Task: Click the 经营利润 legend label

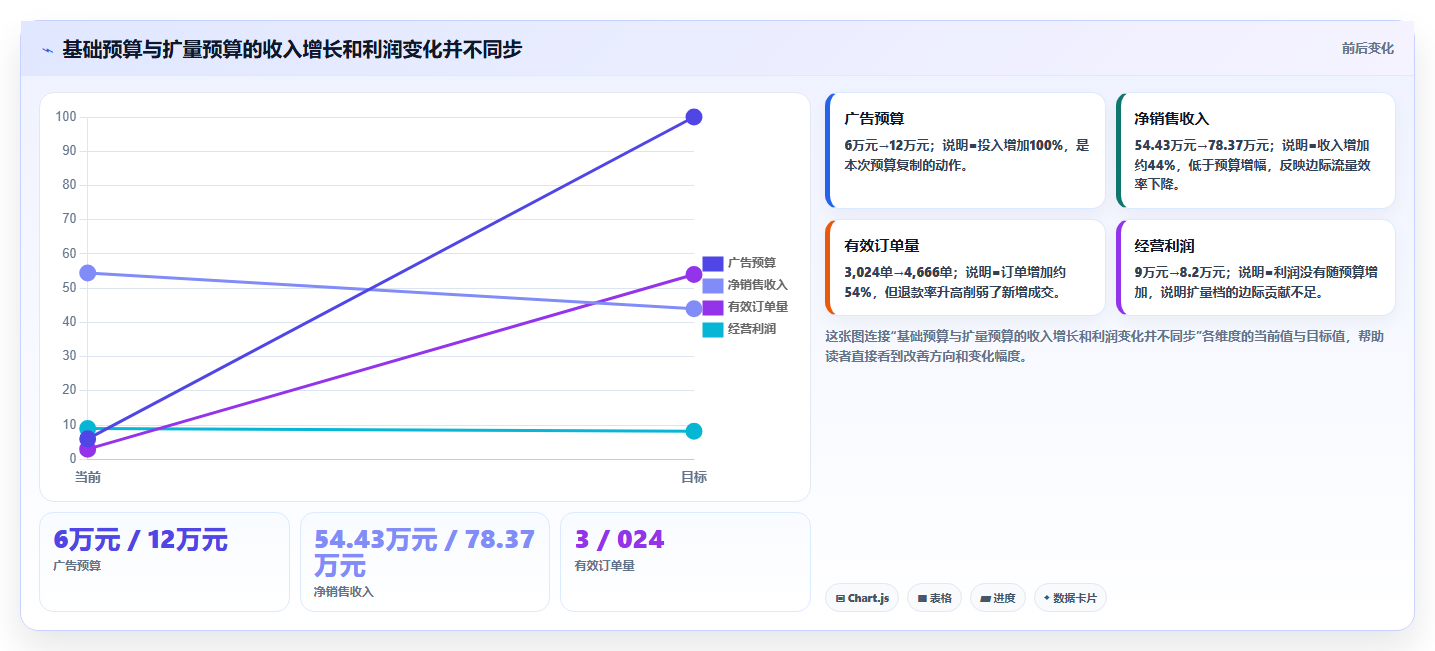Action: pyautogui.click(x=752, y=329)
